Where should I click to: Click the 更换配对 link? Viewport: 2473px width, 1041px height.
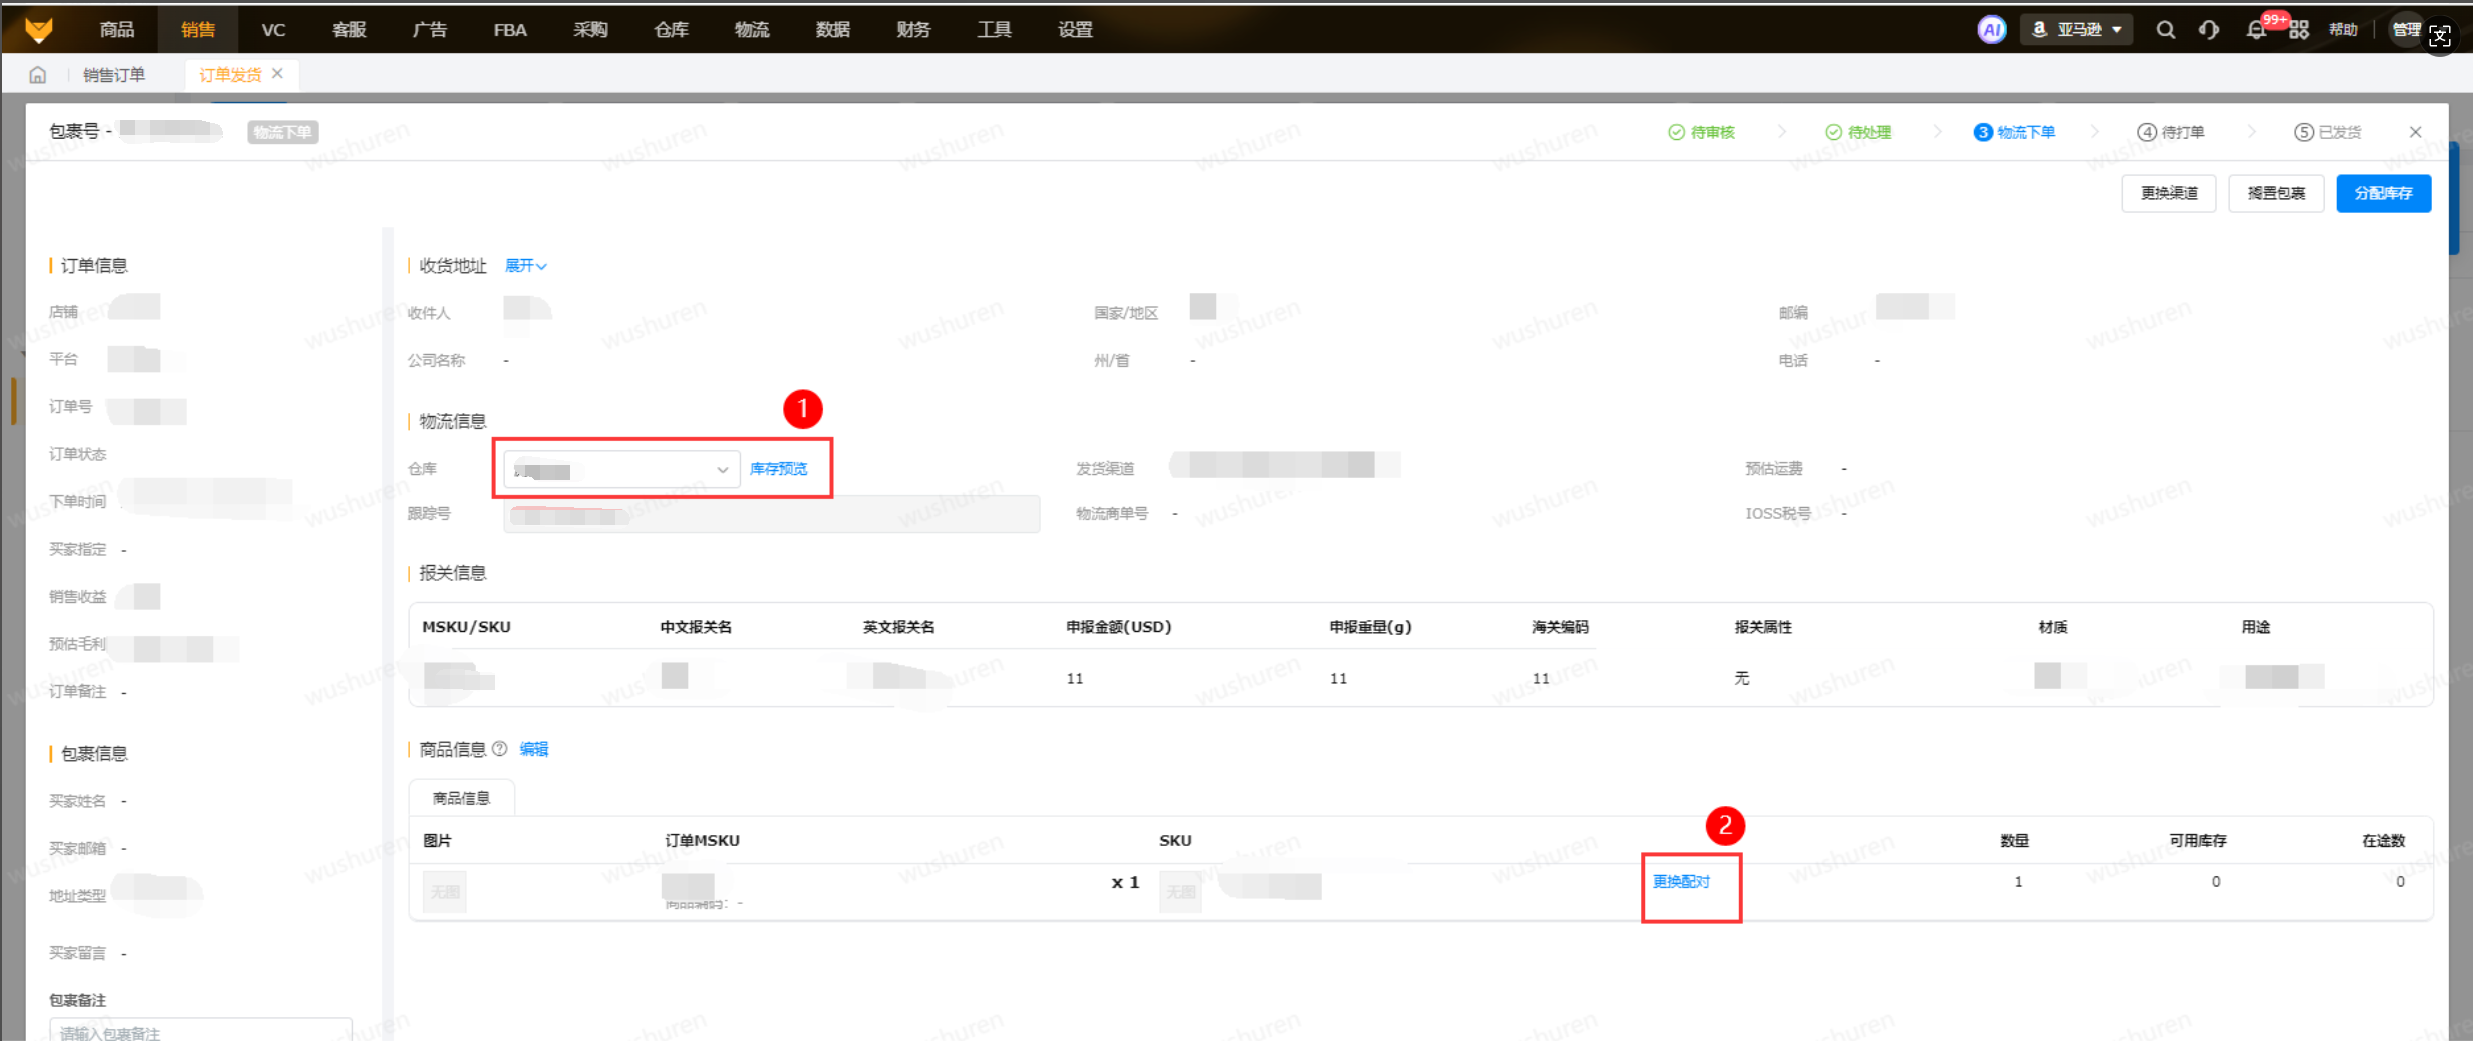1681,882
